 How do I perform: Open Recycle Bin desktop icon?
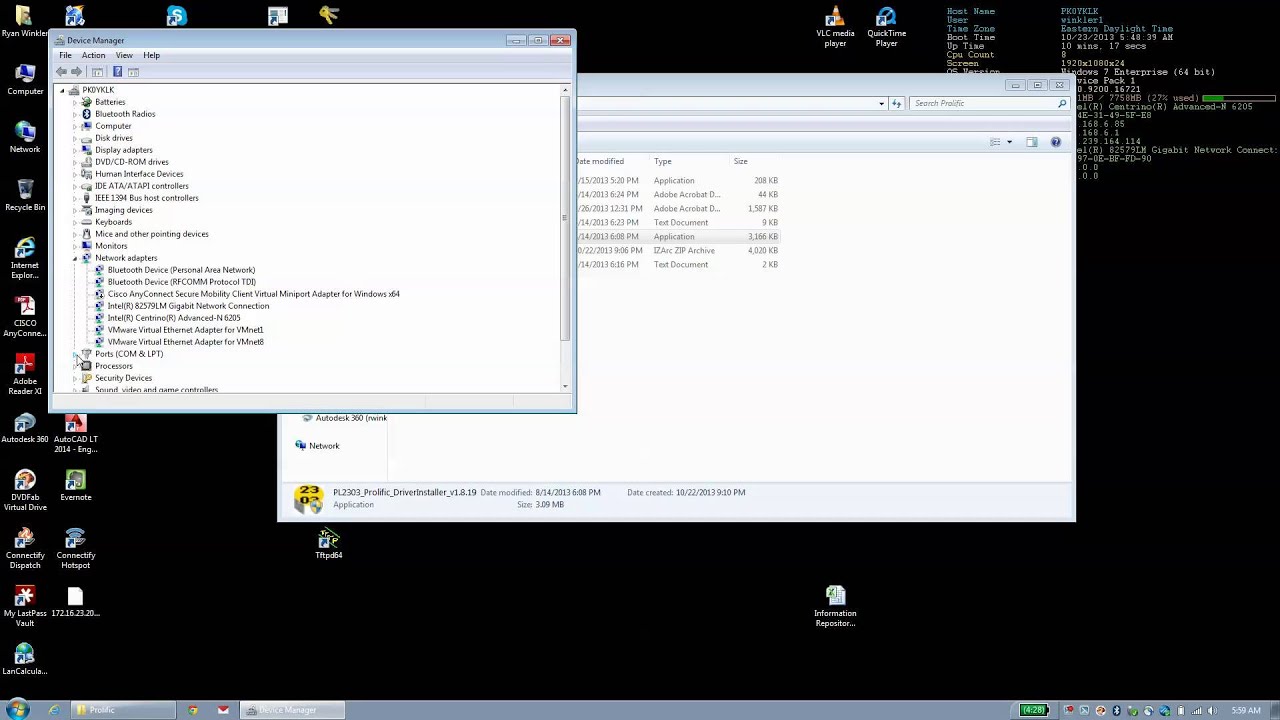click(x=25, y=194)
